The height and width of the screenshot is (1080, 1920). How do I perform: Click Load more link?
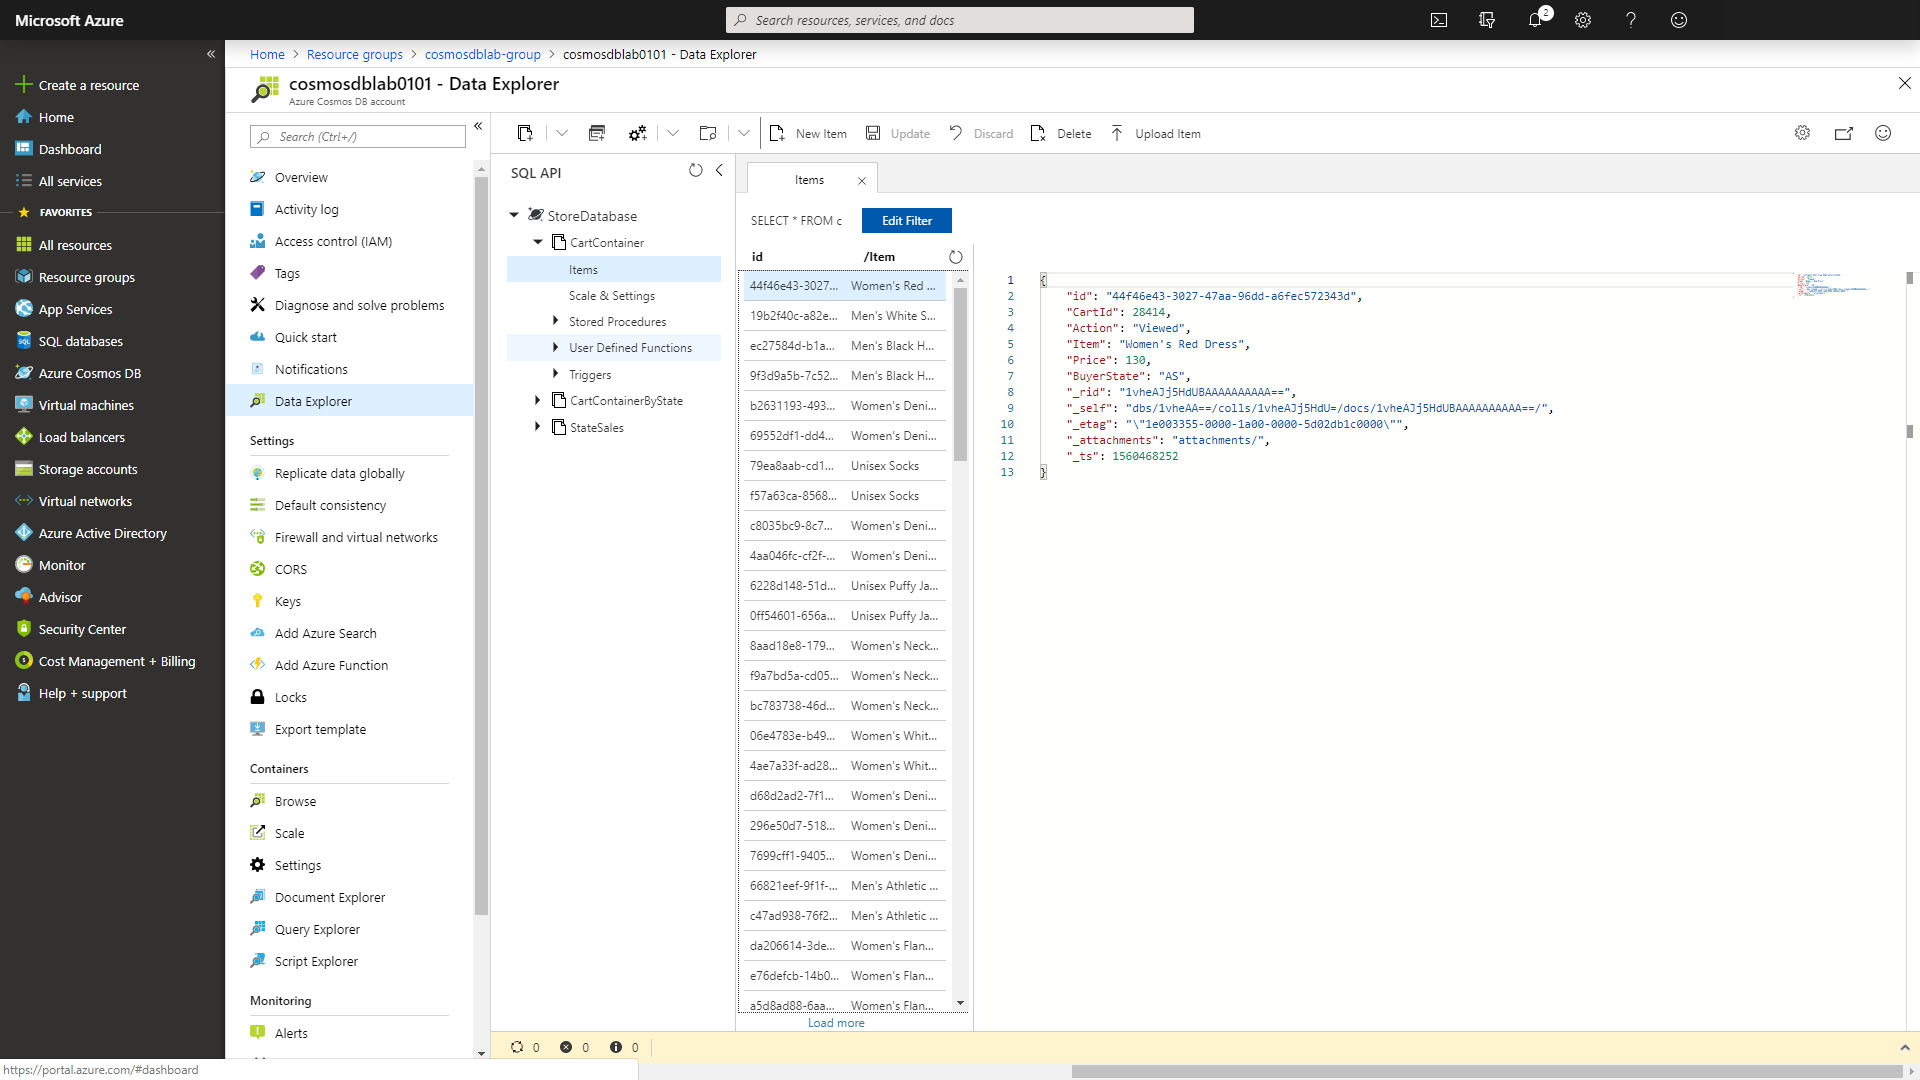[x=836, y=1023]
